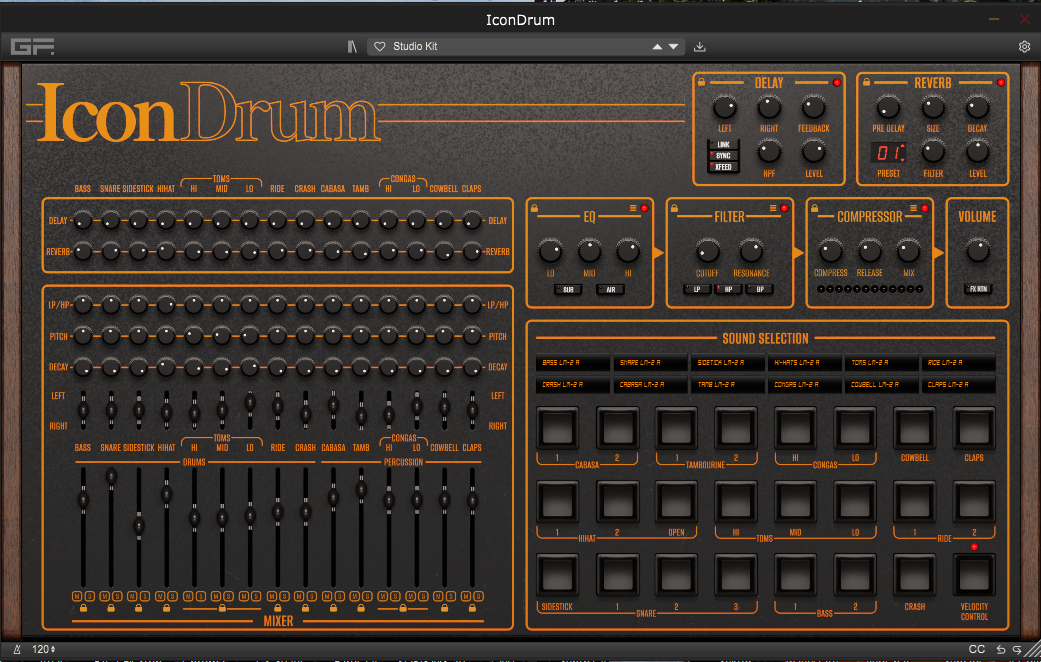
Task: Toggle the Filter power LED
Action: 784,208
